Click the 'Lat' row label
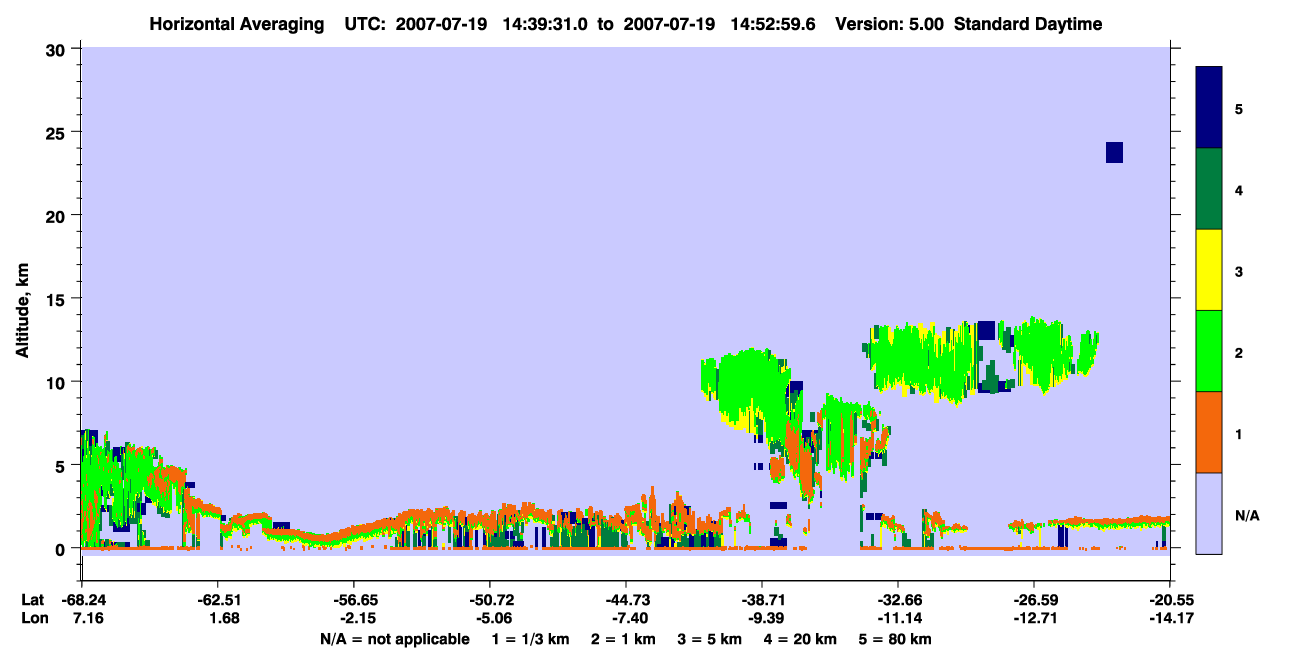 33,600
